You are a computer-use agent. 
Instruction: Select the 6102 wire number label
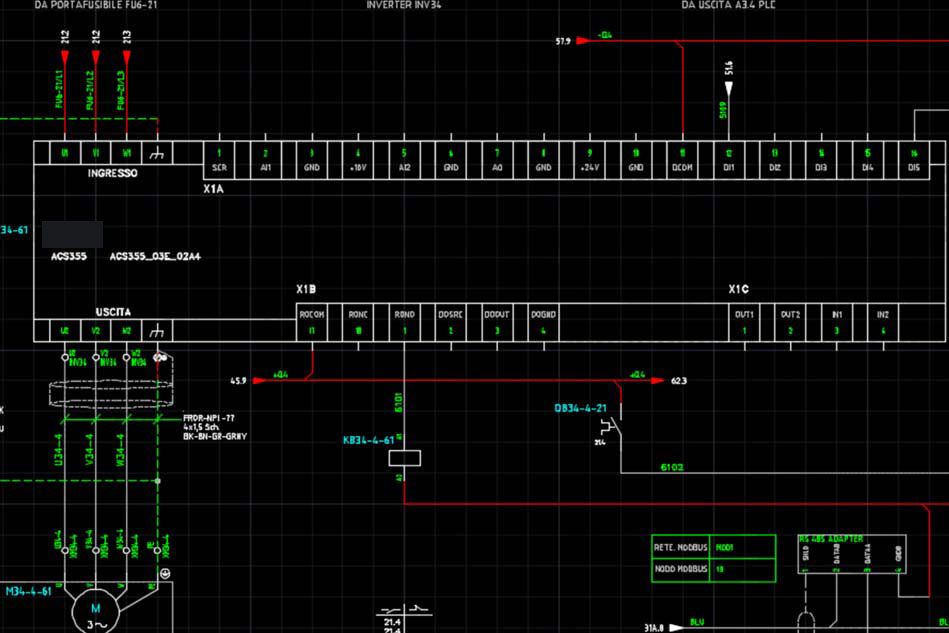click(x=671, y=467)
